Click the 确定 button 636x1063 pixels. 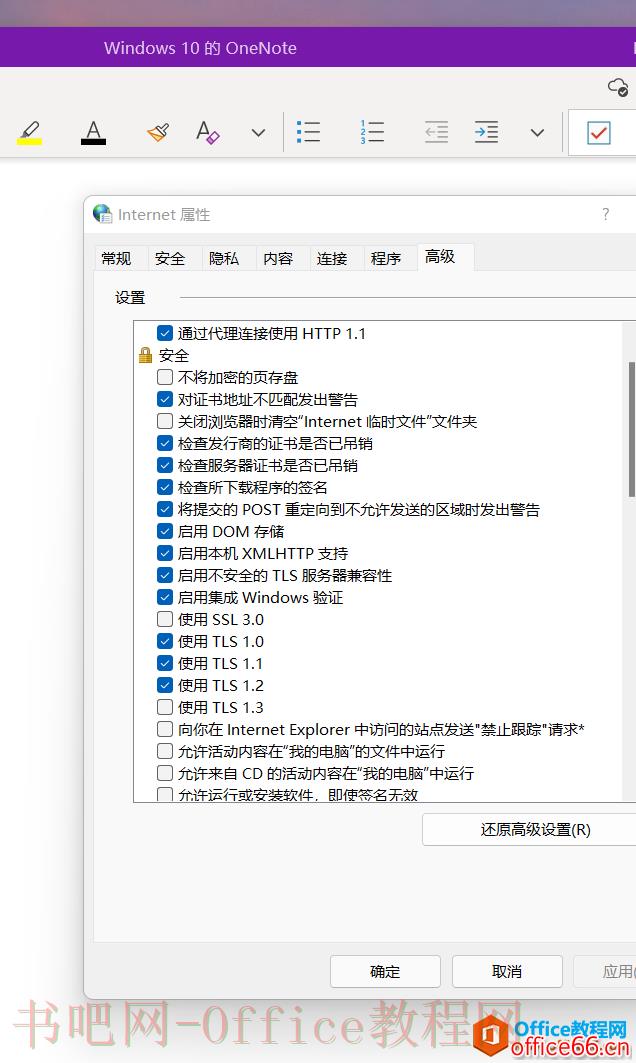tap(385, 971)
